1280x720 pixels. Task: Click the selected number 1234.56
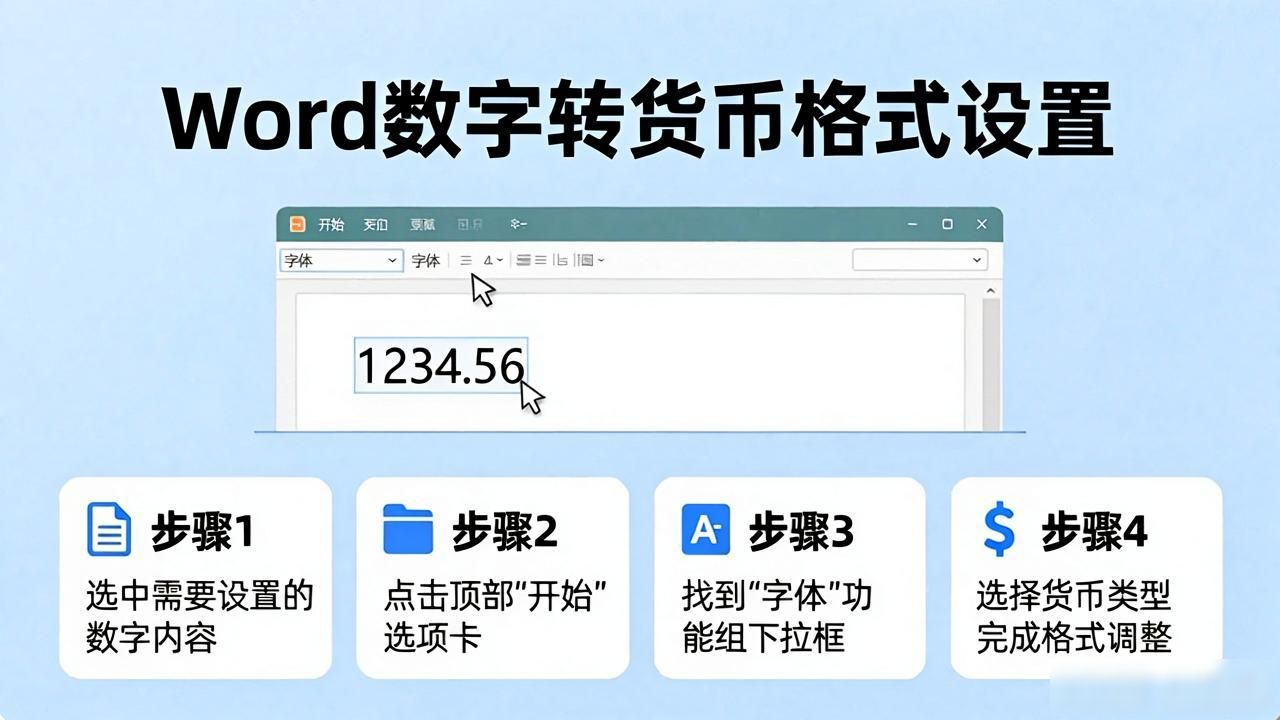[441, 366]
